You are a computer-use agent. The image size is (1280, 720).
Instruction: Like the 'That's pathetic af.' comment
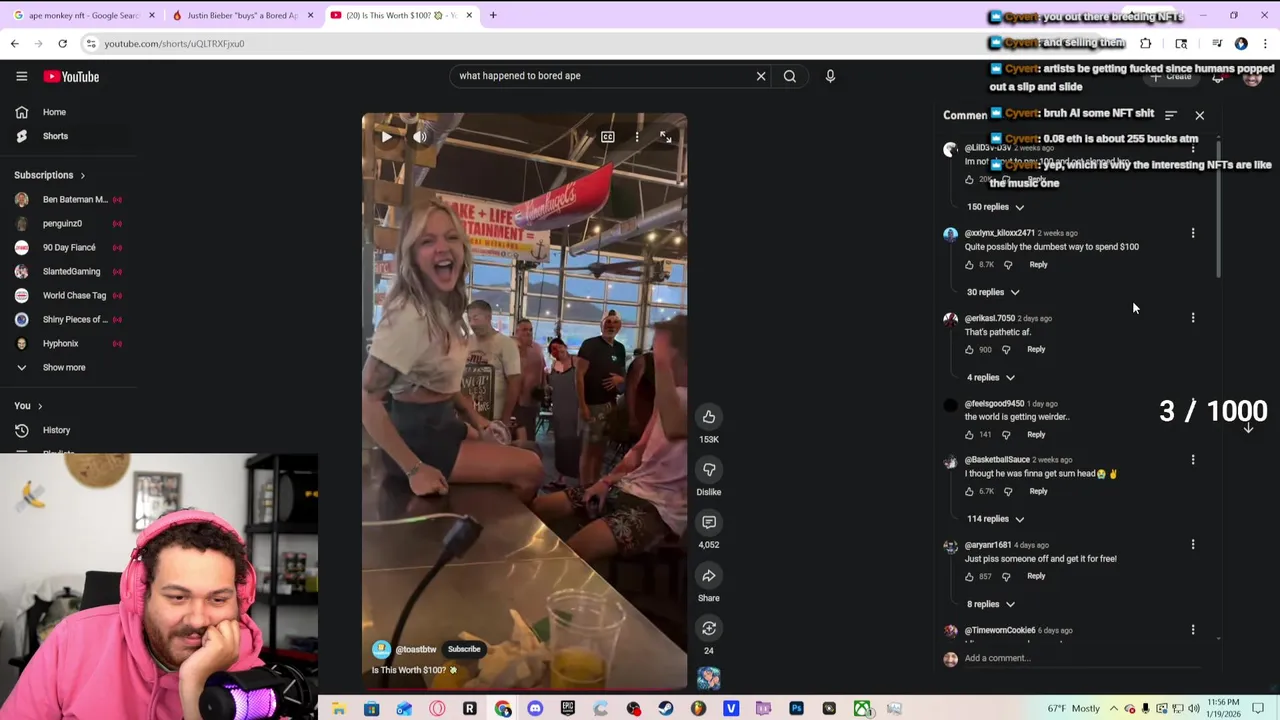969,350
